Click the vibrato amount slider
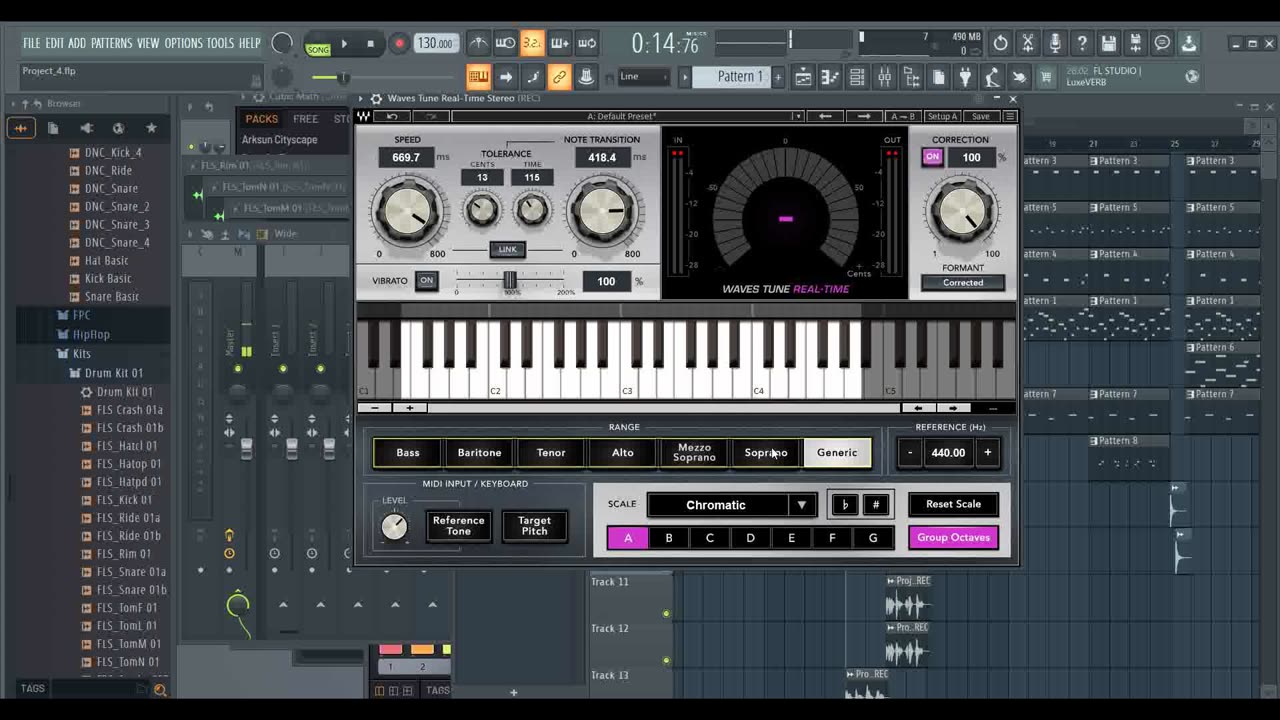Screen dimensions: 1280x720 [510, 281]
